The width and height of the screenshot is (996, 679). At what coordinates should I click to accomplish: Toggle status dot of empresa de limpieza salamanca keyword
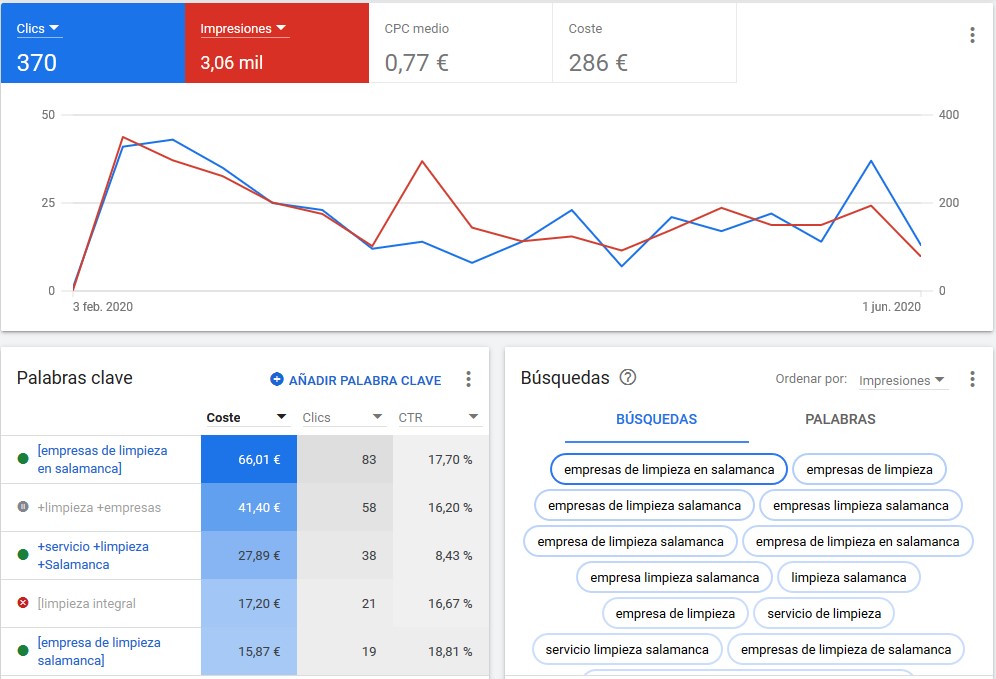[x=23, y=651]
